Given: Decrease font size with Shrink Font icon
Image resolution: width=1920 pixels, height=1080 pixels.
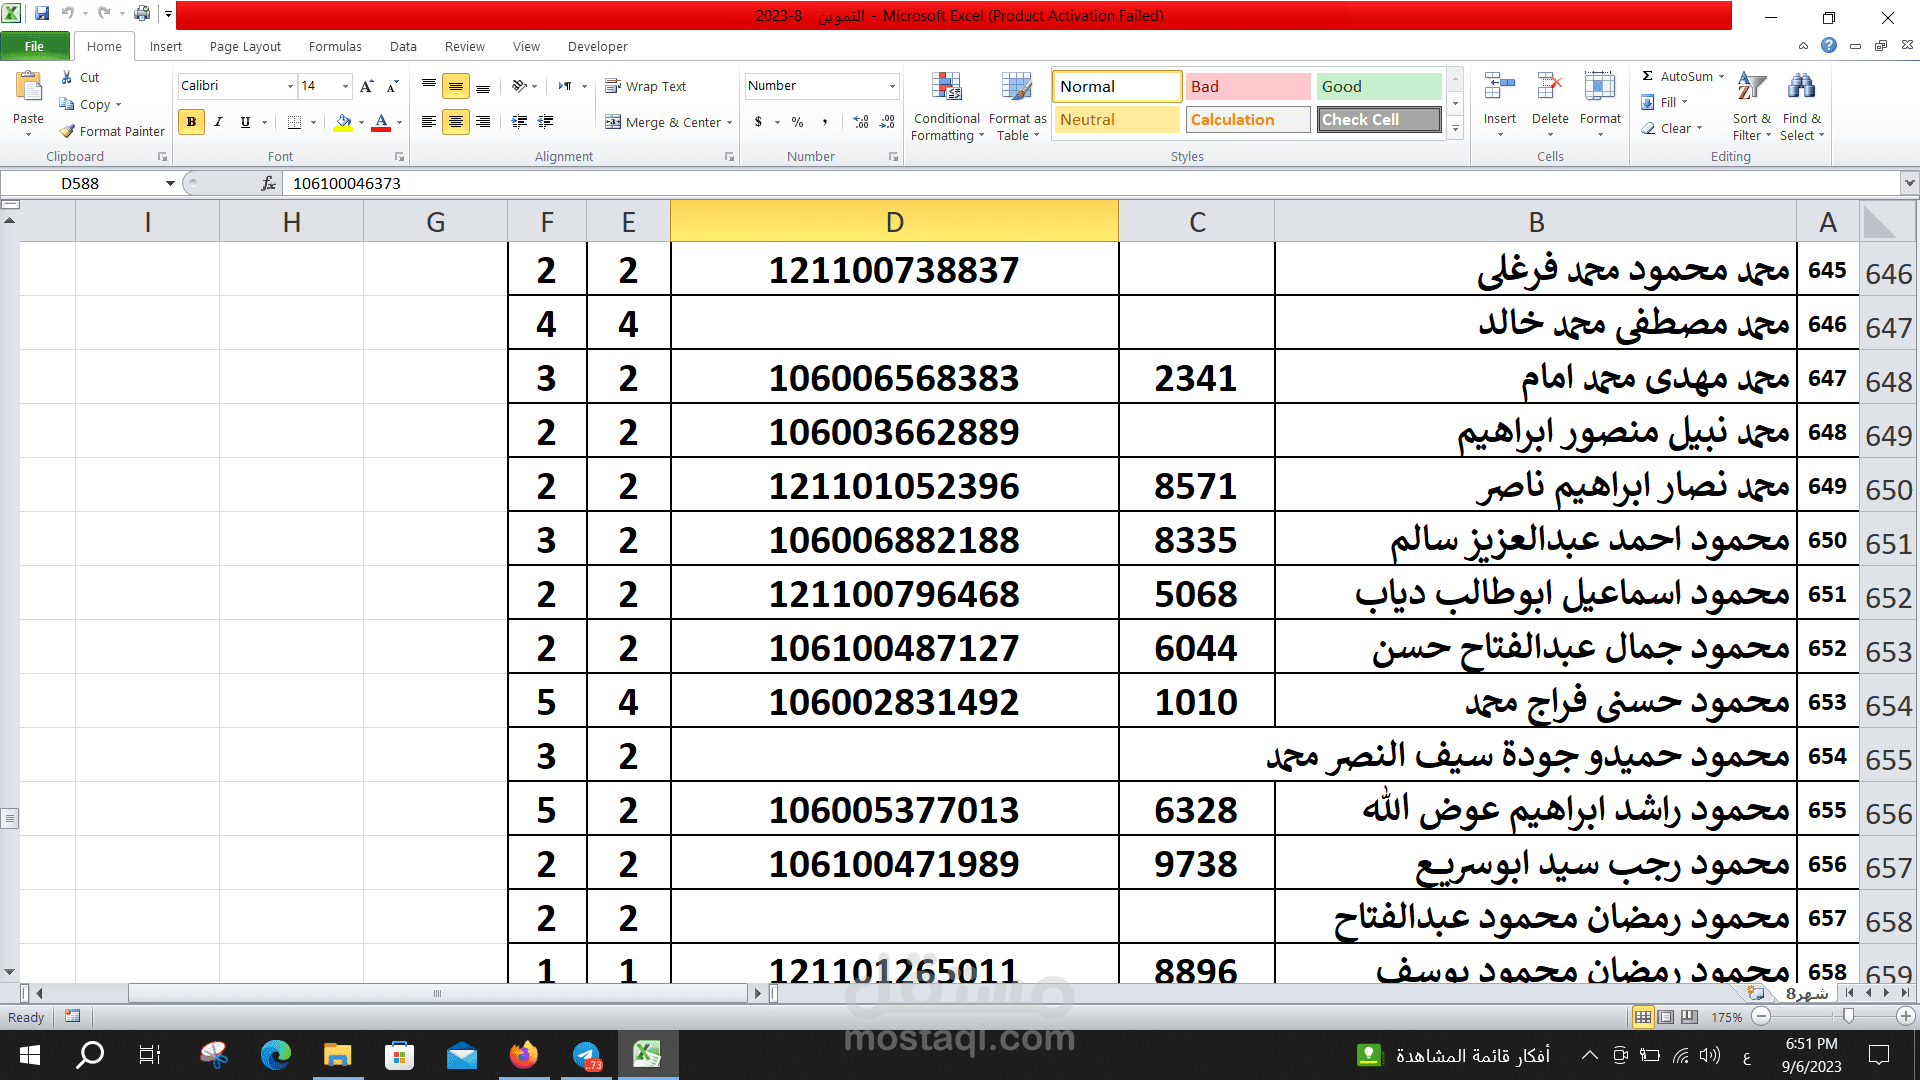Looking at the screenshot, I should (392, 86).
